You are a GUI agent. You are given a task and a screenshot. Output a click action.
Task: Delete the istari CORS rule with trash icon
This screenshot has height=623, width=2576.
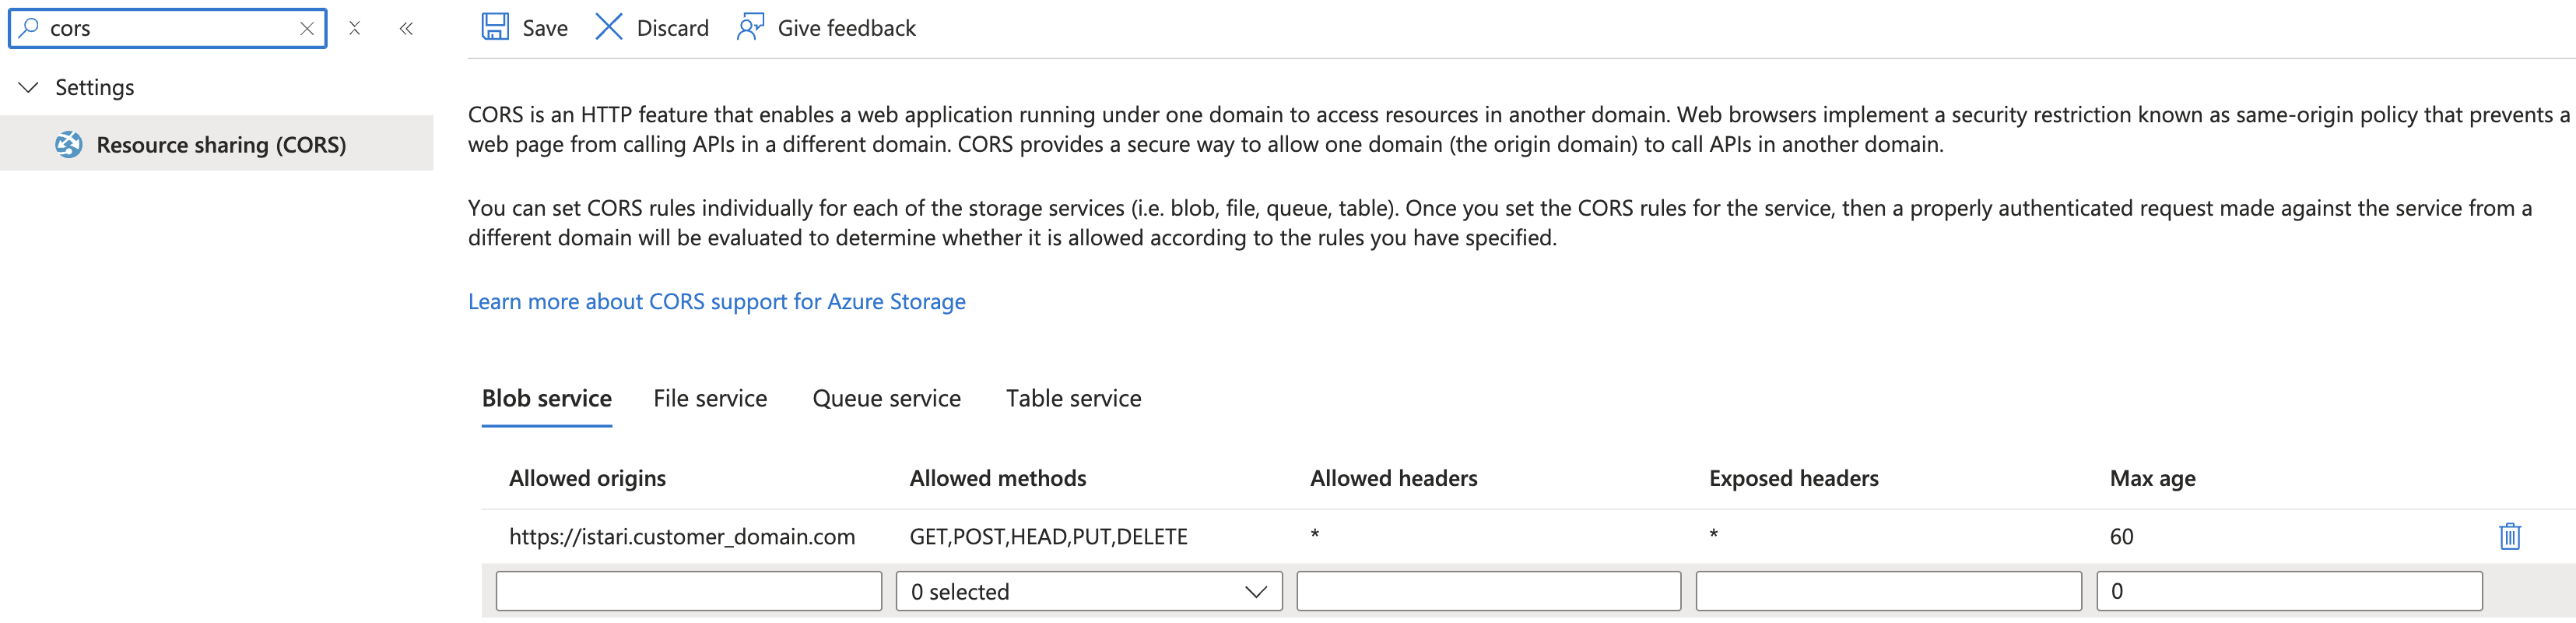pyautogui.click(x=2509, y=536)
